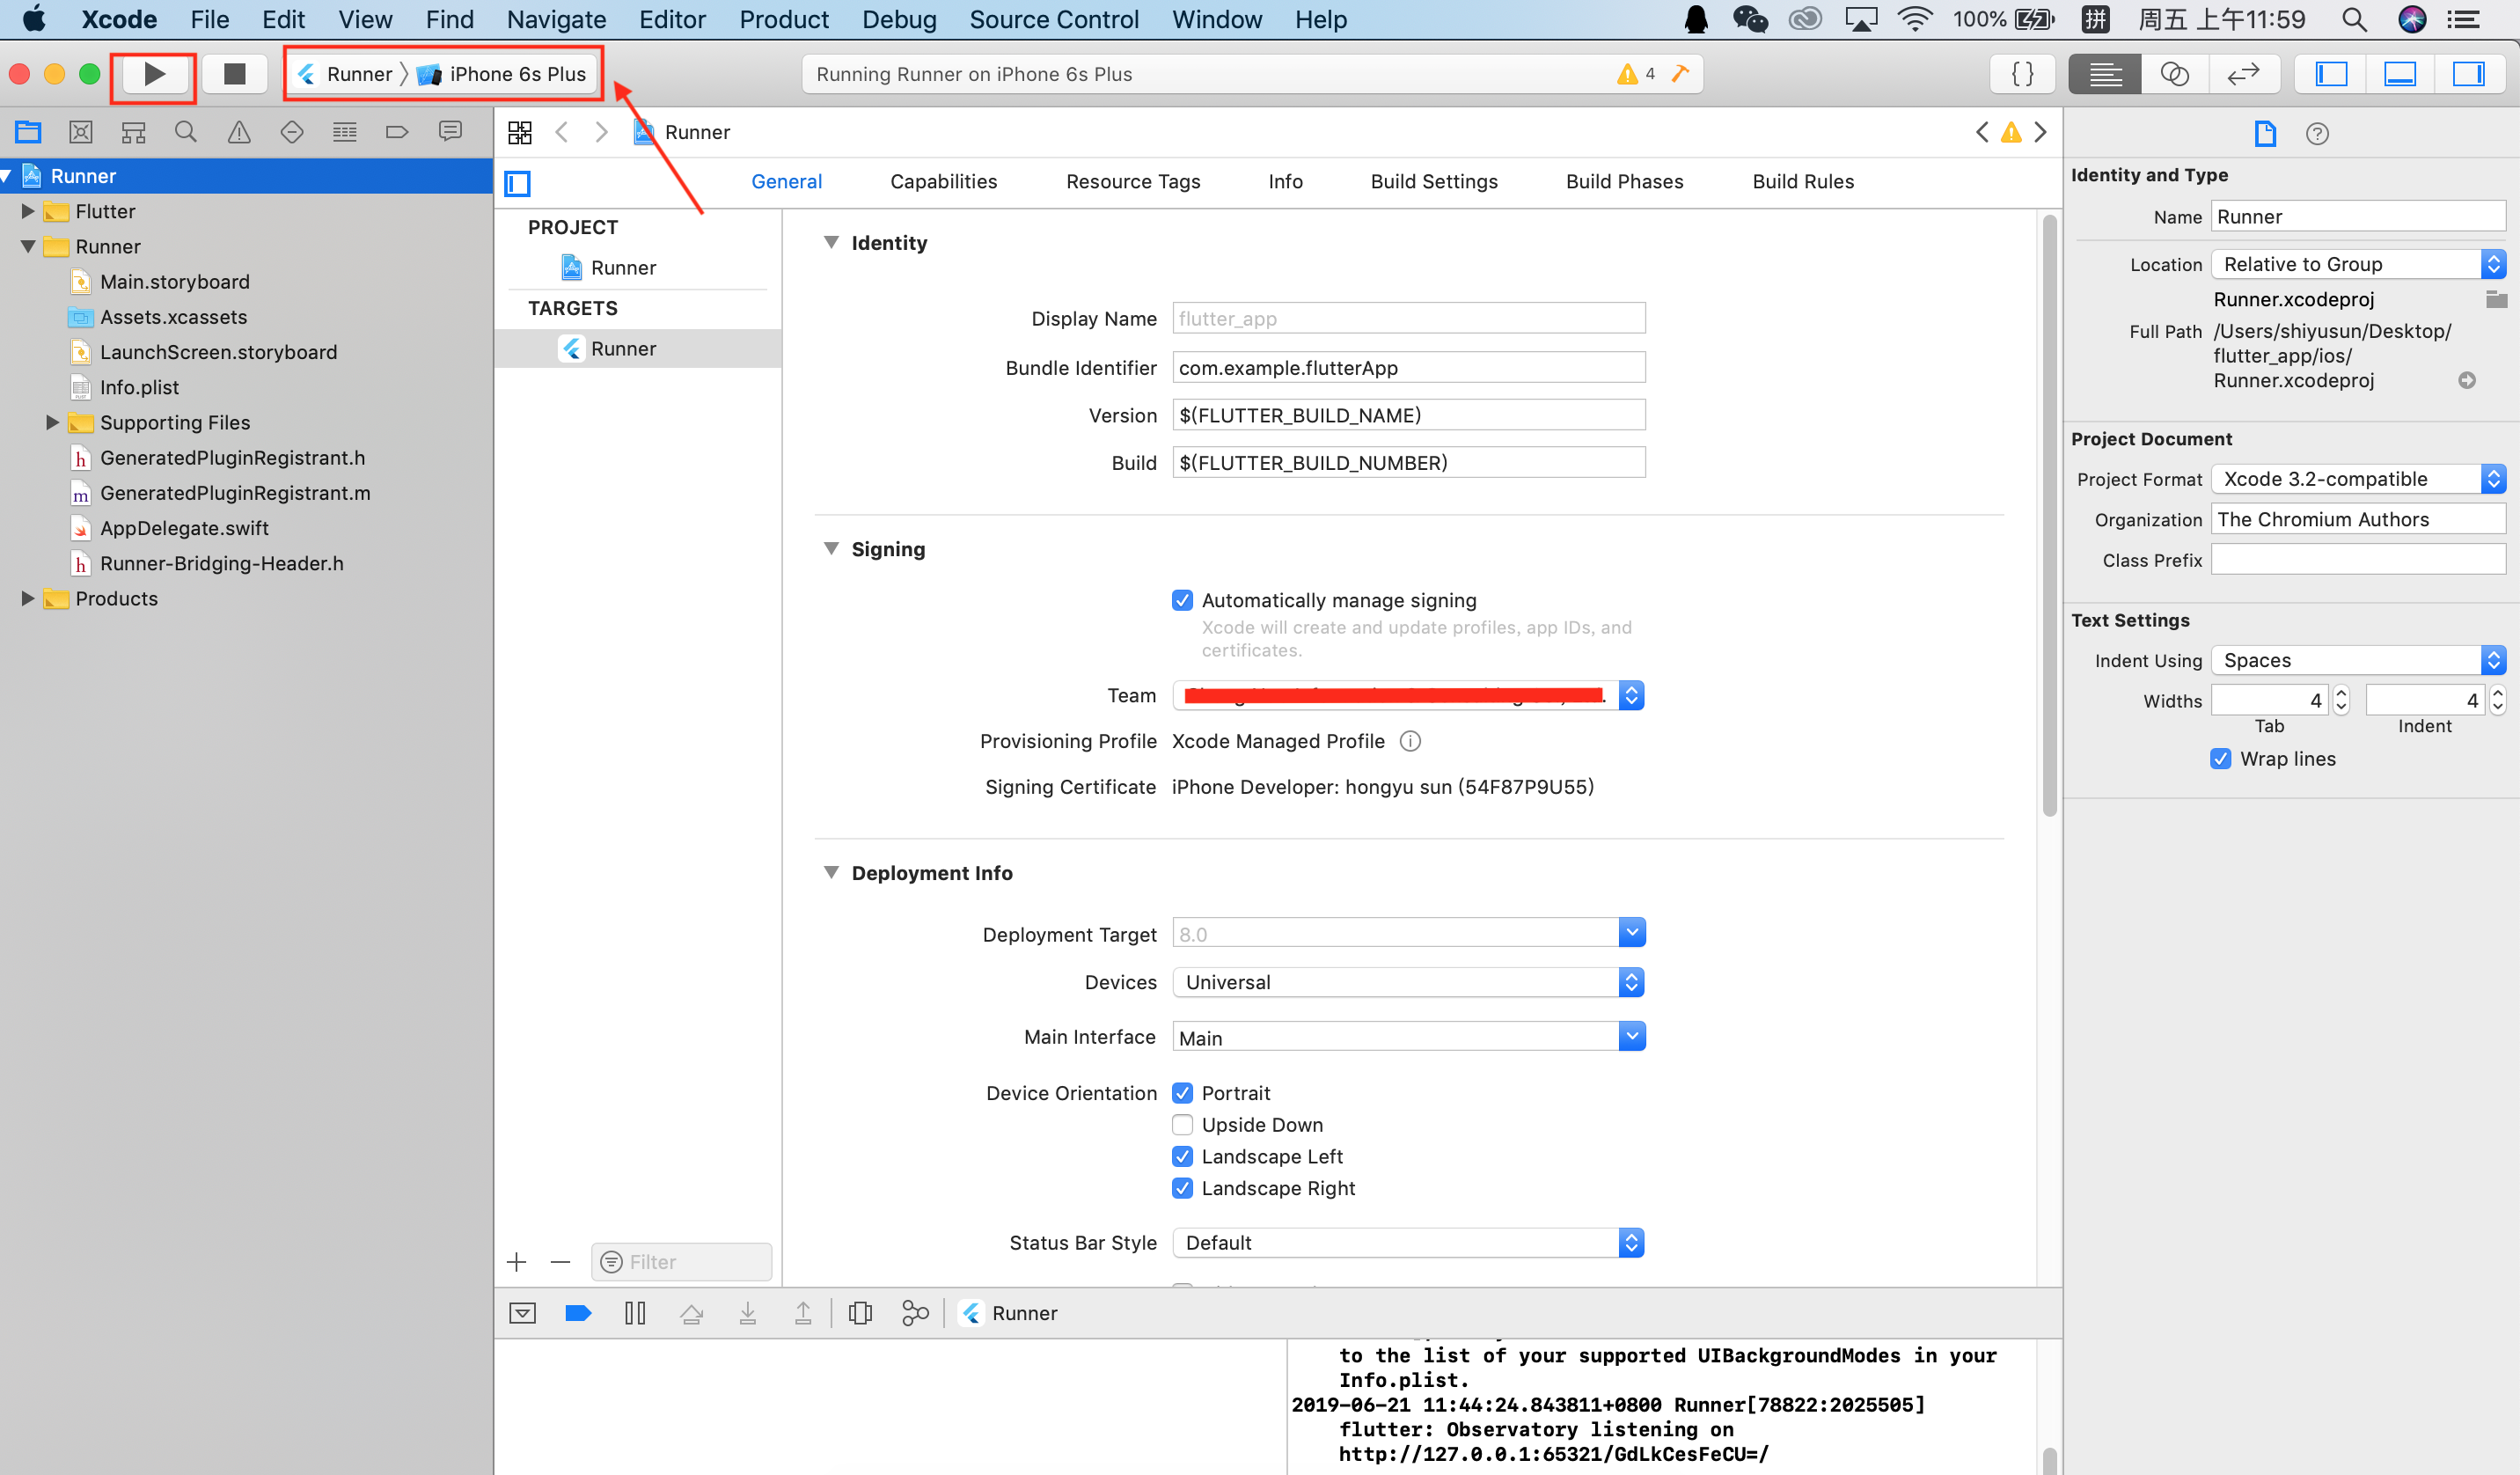Expand the Flutter folder in navigator
The image size is (2520, 1475).
(x=28, y=211)
